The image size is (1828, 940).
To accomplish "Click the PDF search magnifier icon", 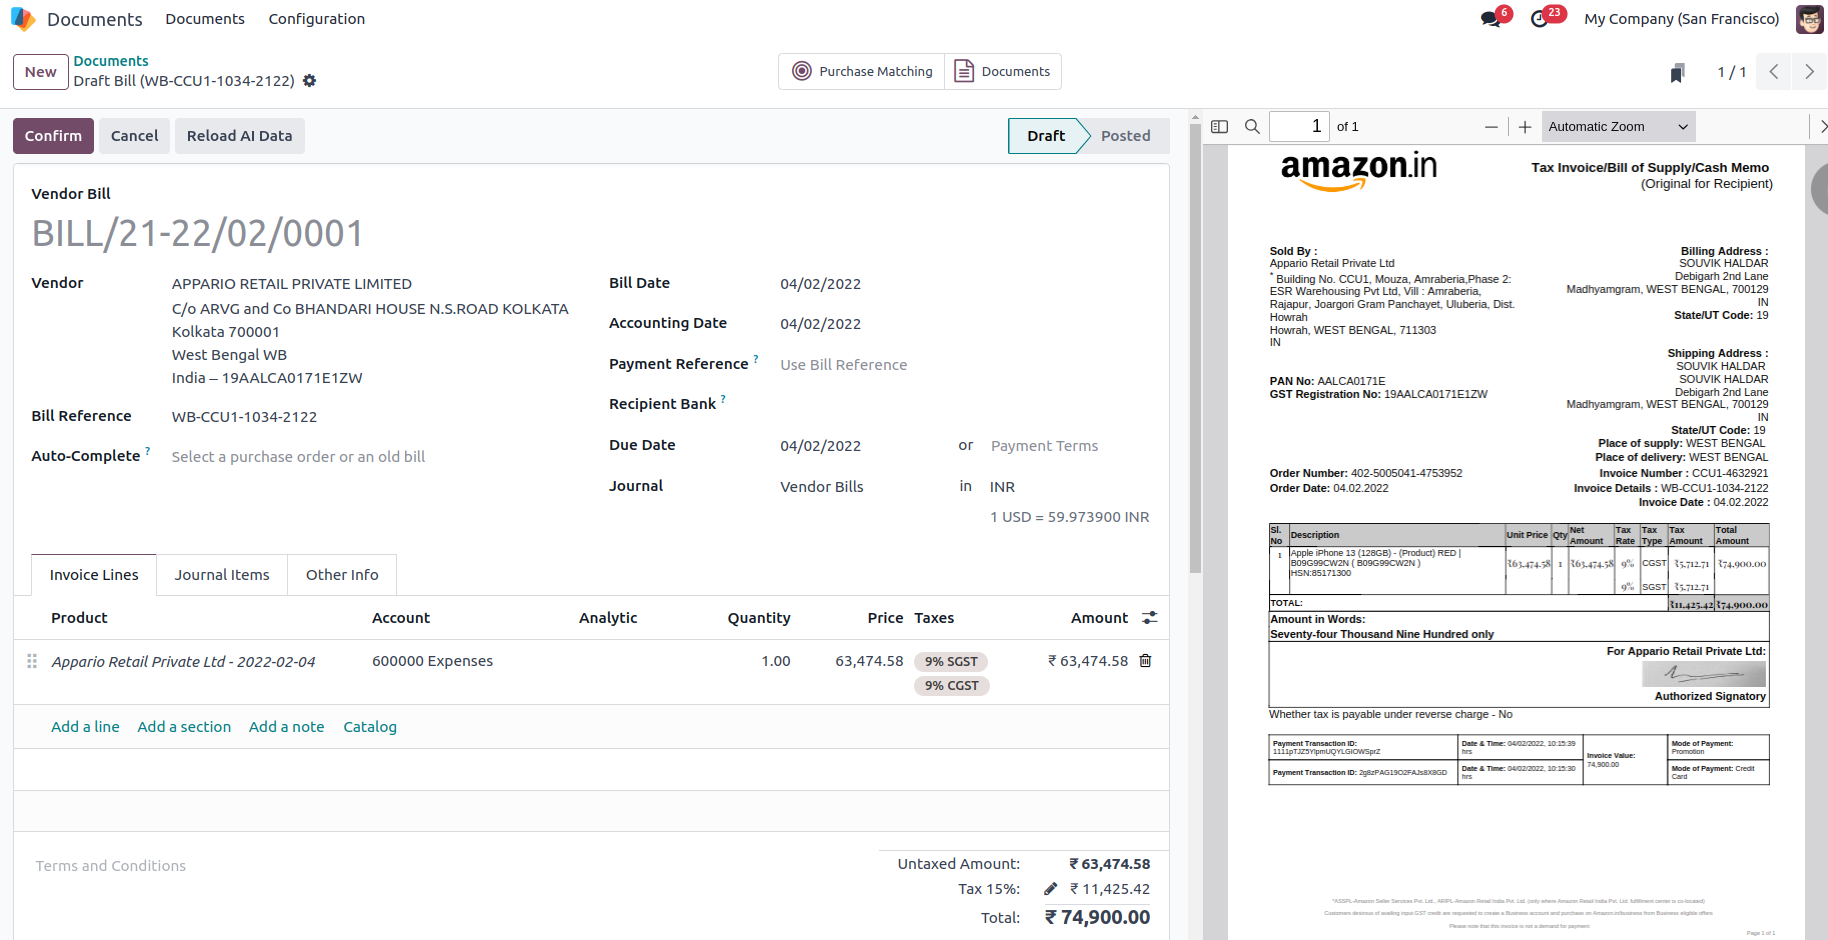I will 1252,127.
